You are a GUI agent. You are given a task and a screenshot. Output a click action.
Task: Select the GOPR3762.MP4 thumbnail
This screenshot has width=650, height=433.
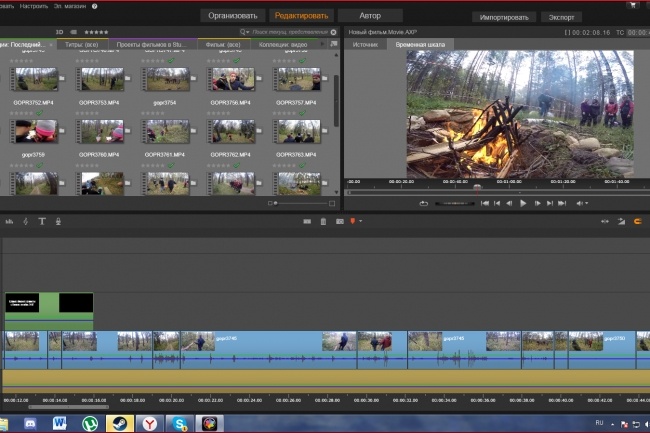(x=231, y=131)
